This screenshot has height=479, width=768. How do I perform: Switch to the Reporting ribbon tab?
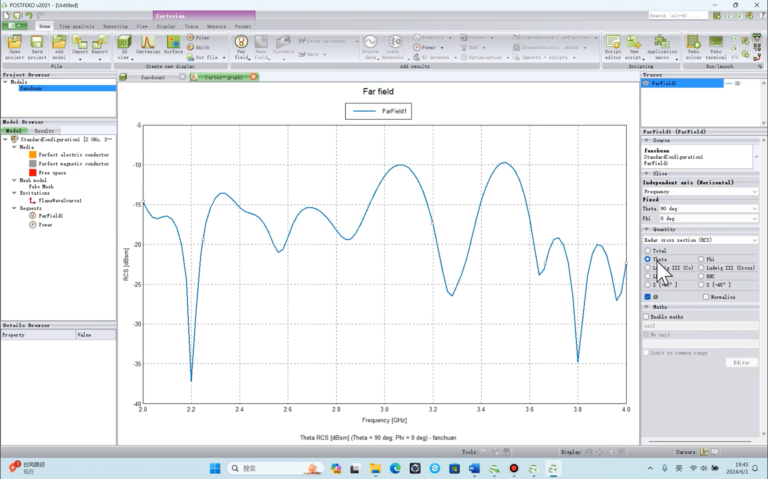(115, 26)
